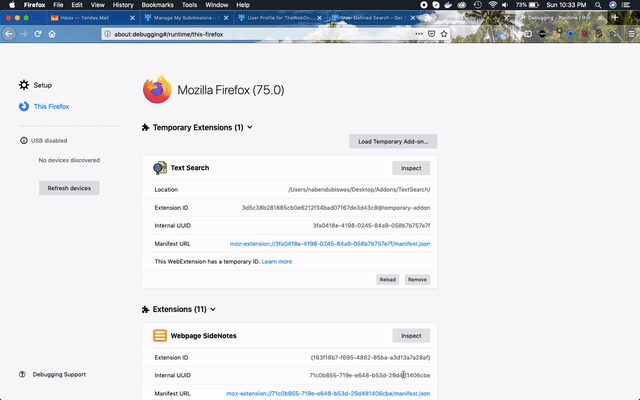Click the volume icon in menu bar
The width and height of the screenshot is (640, 400).
pyautogui.click(x=505, y=5)
